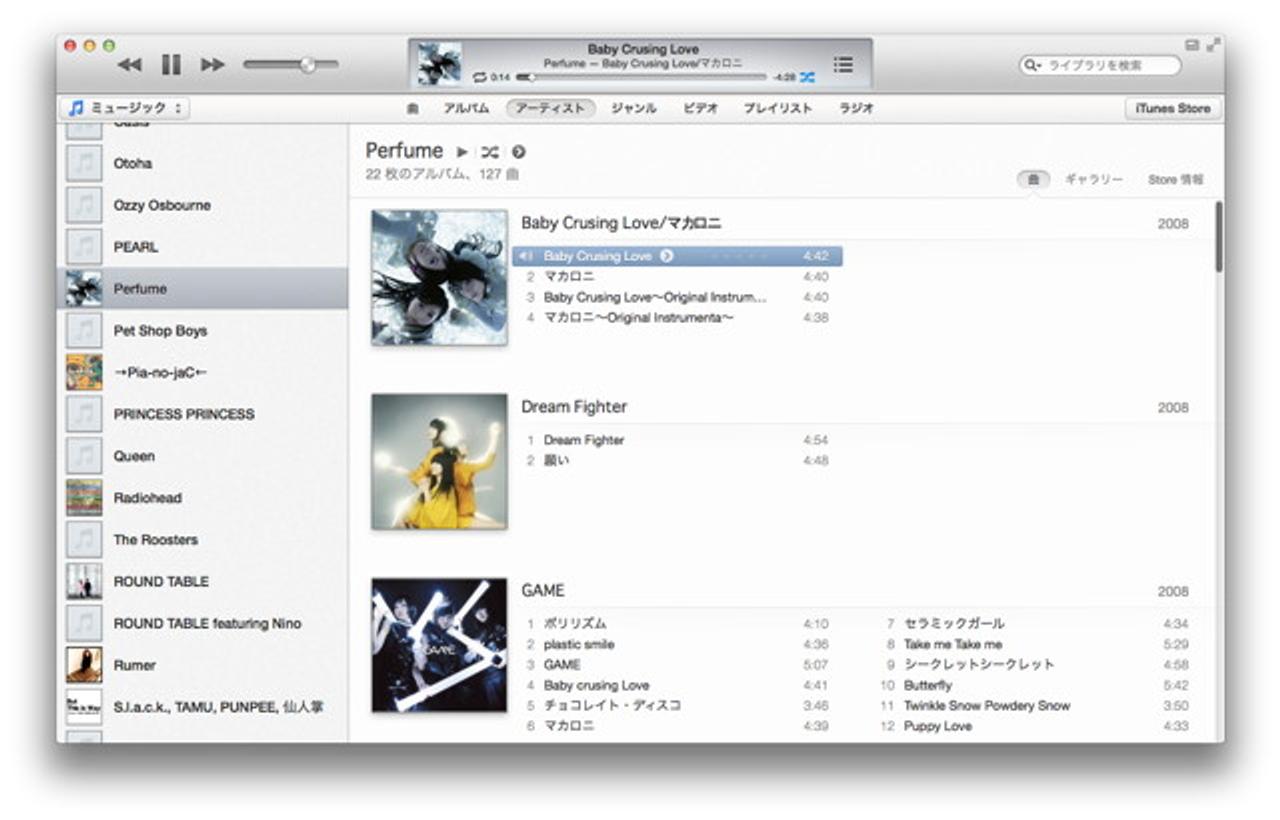
Task: Skip to the next track
Action: 212,65
